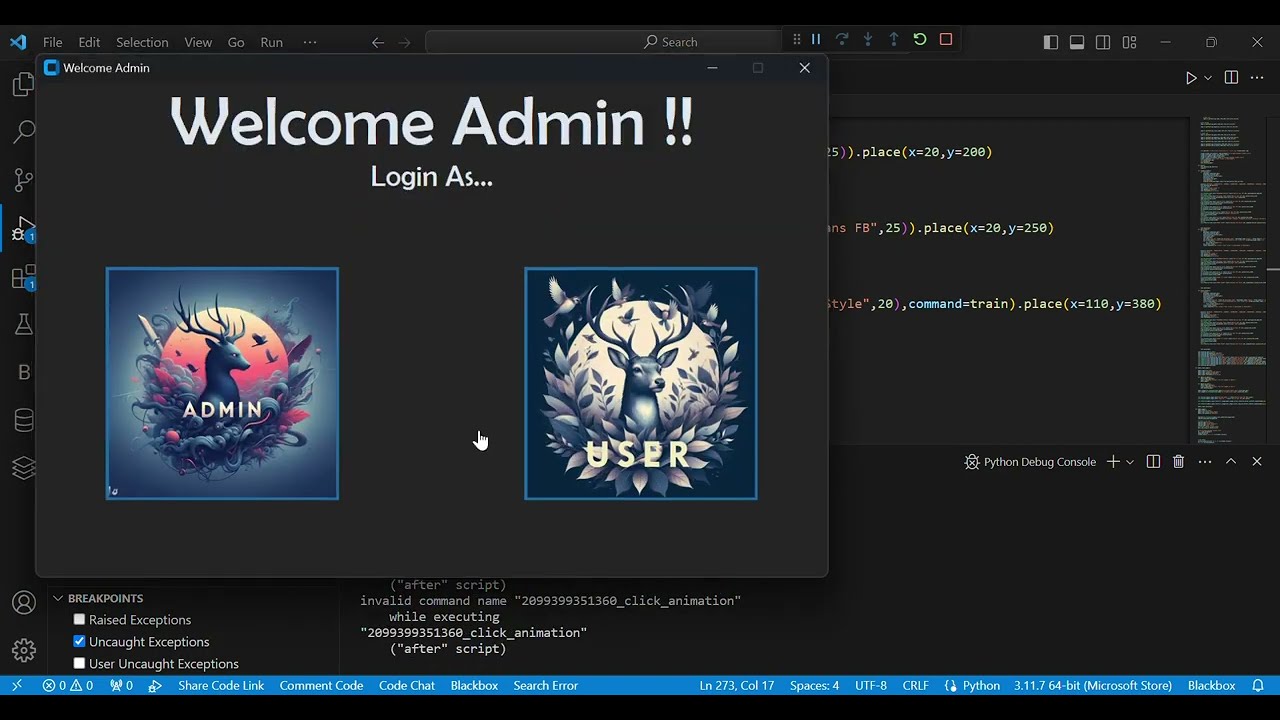Open the Testing flask view
This screenshot has height=720, width=1280.
pyautogui.click(x=23, y=324)
